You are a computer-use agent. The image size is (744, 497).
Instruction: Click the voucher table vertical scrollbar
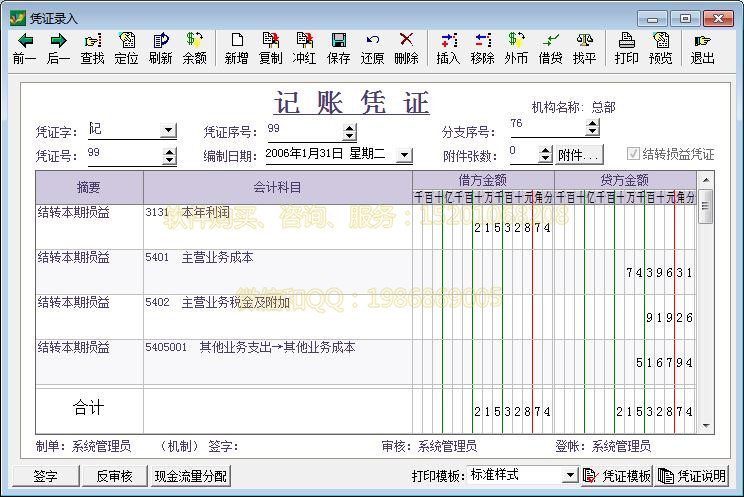click(x=705, y=300)
